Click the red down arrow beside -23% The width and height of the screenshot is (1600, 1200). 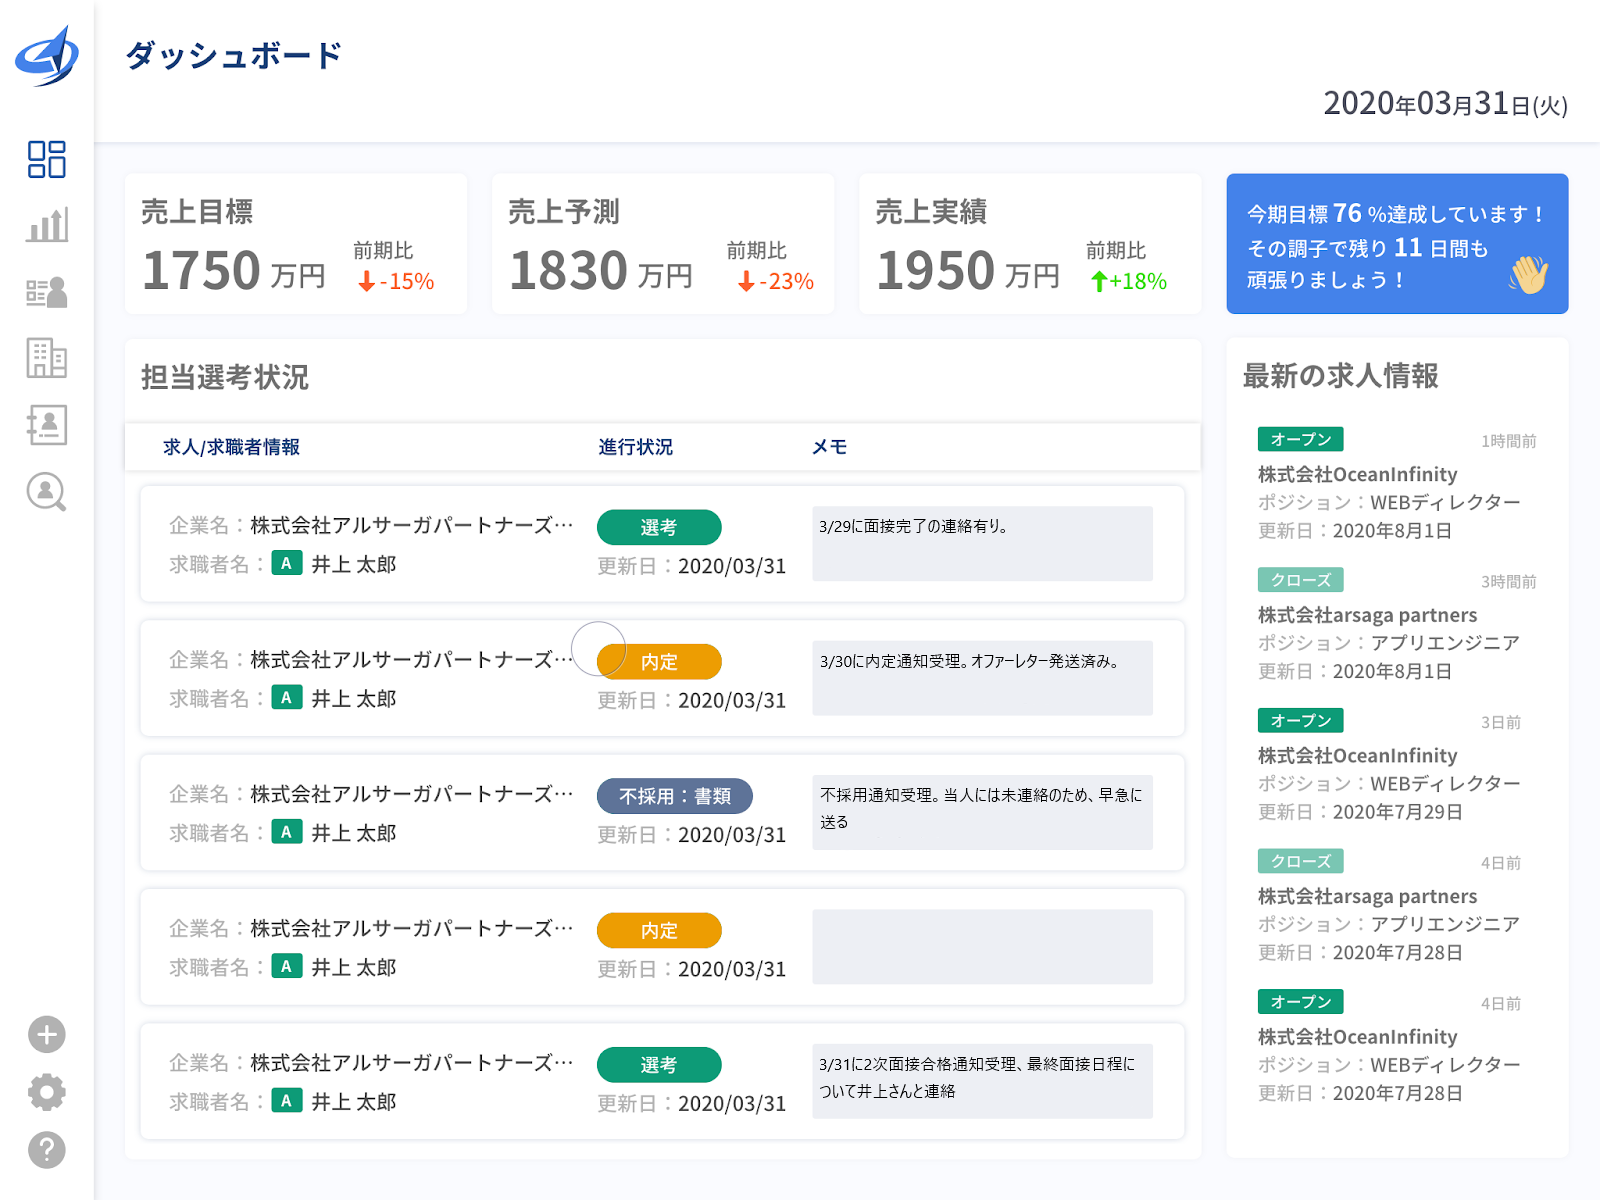[x=745, y=282]
